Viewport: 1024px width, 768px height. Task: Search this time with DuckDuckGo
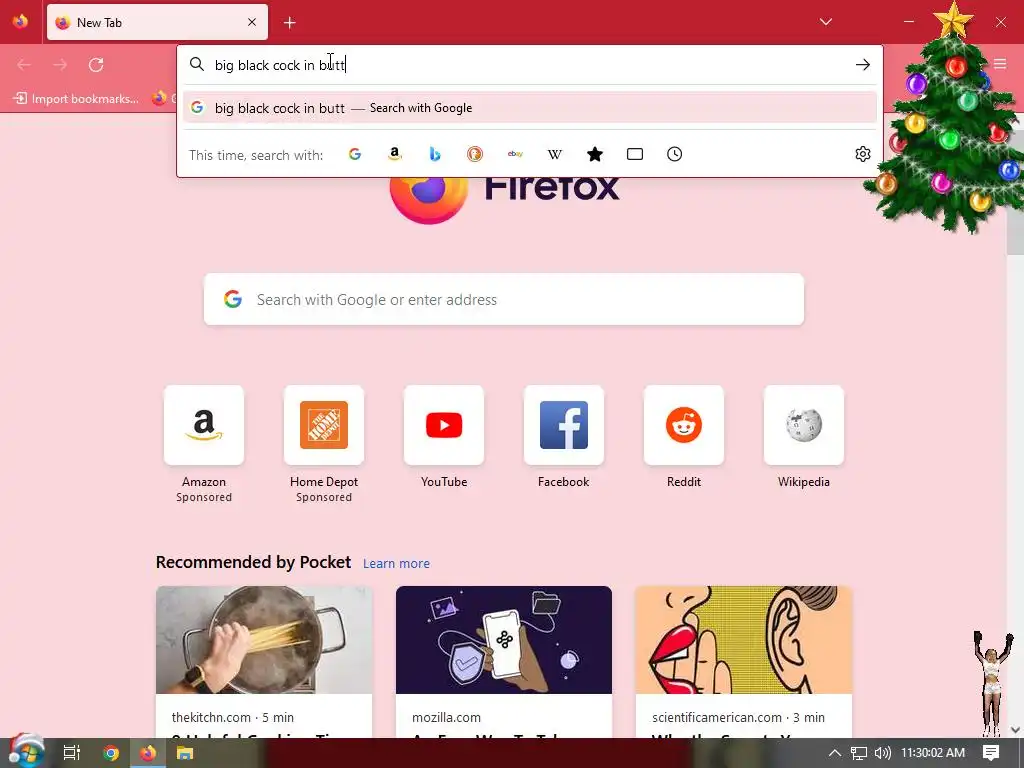[475, 154]
